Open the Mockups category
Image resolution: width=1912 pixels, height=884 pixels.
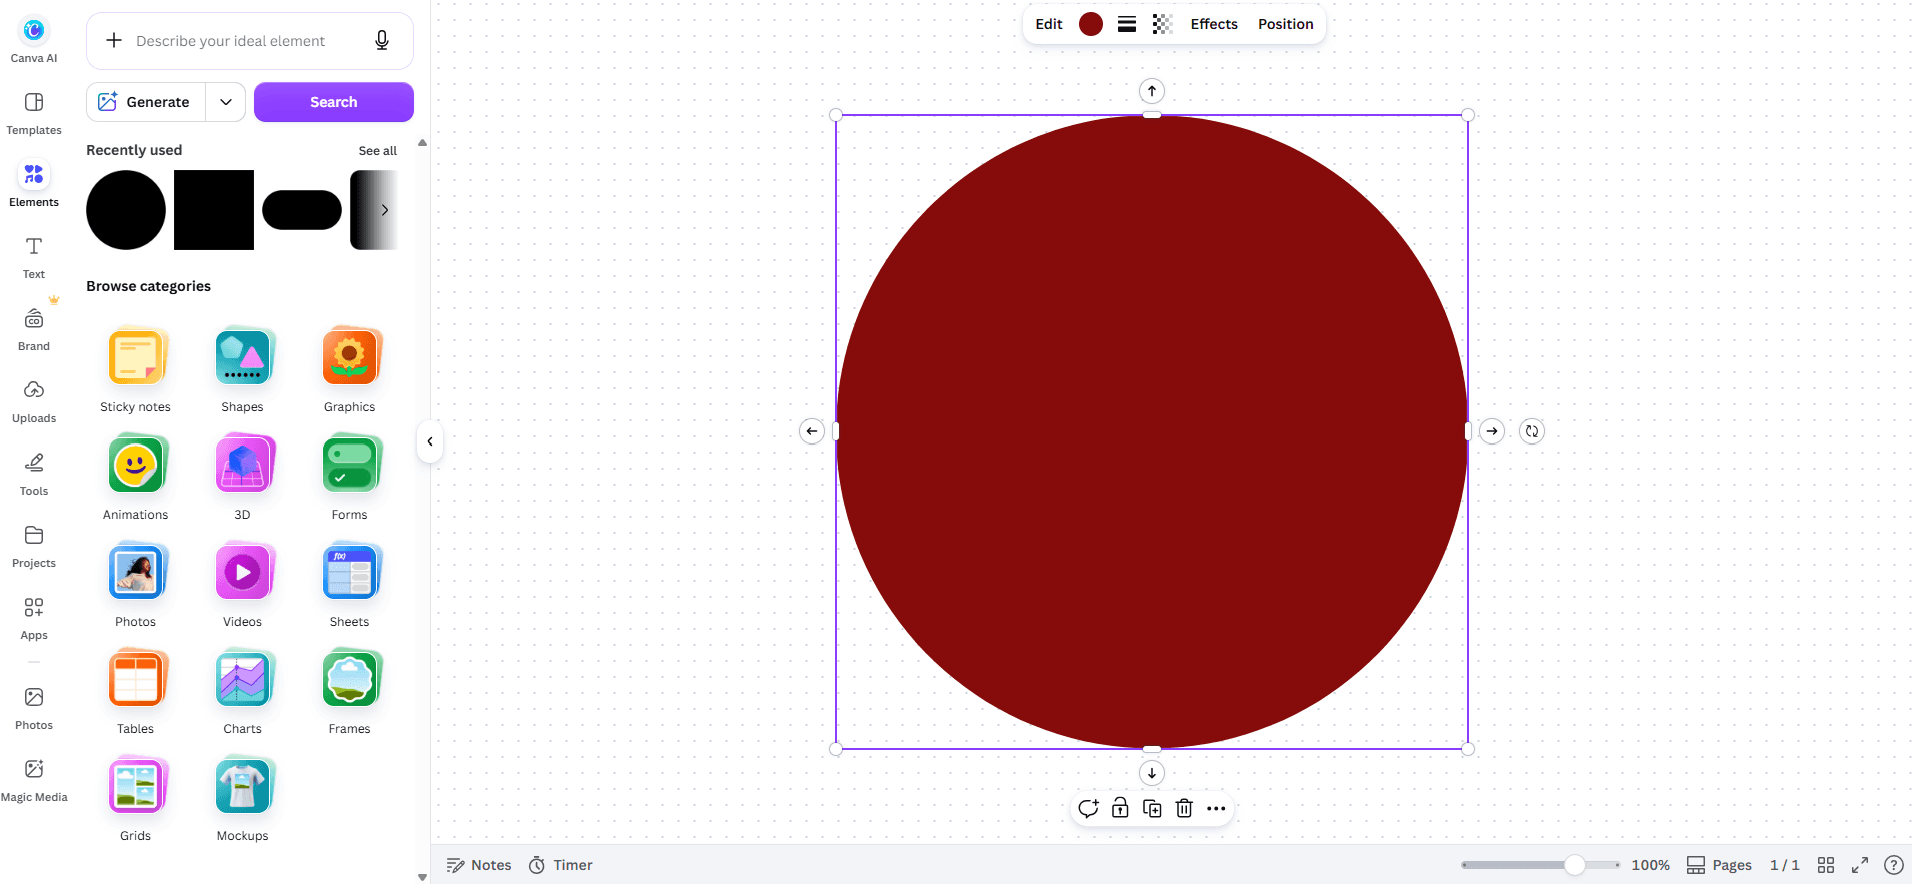[242, 798]
